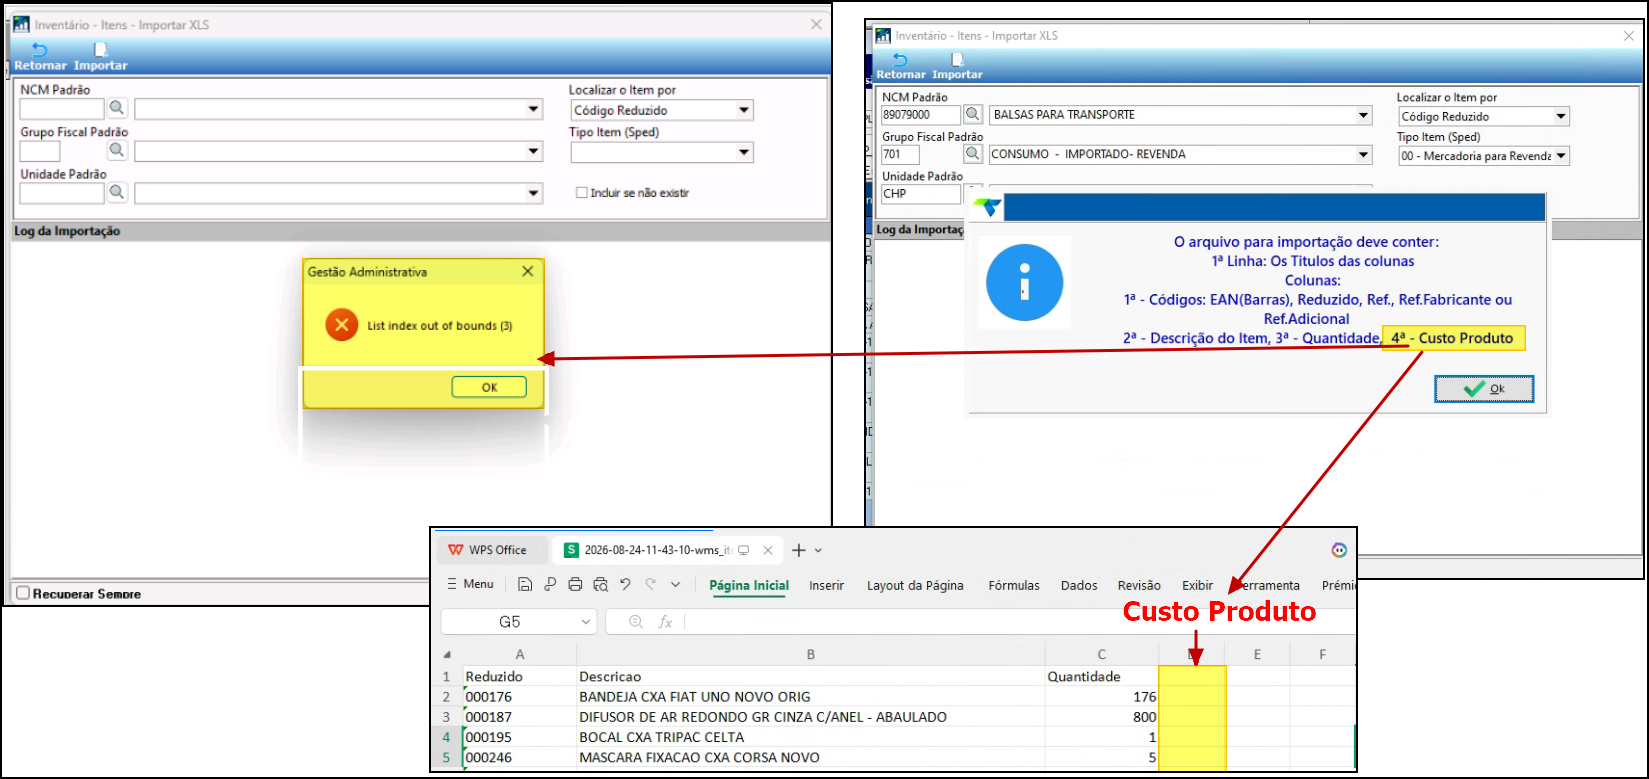Click WPS redo arrow icon
Screen dimensions: 1649x779
651,585
